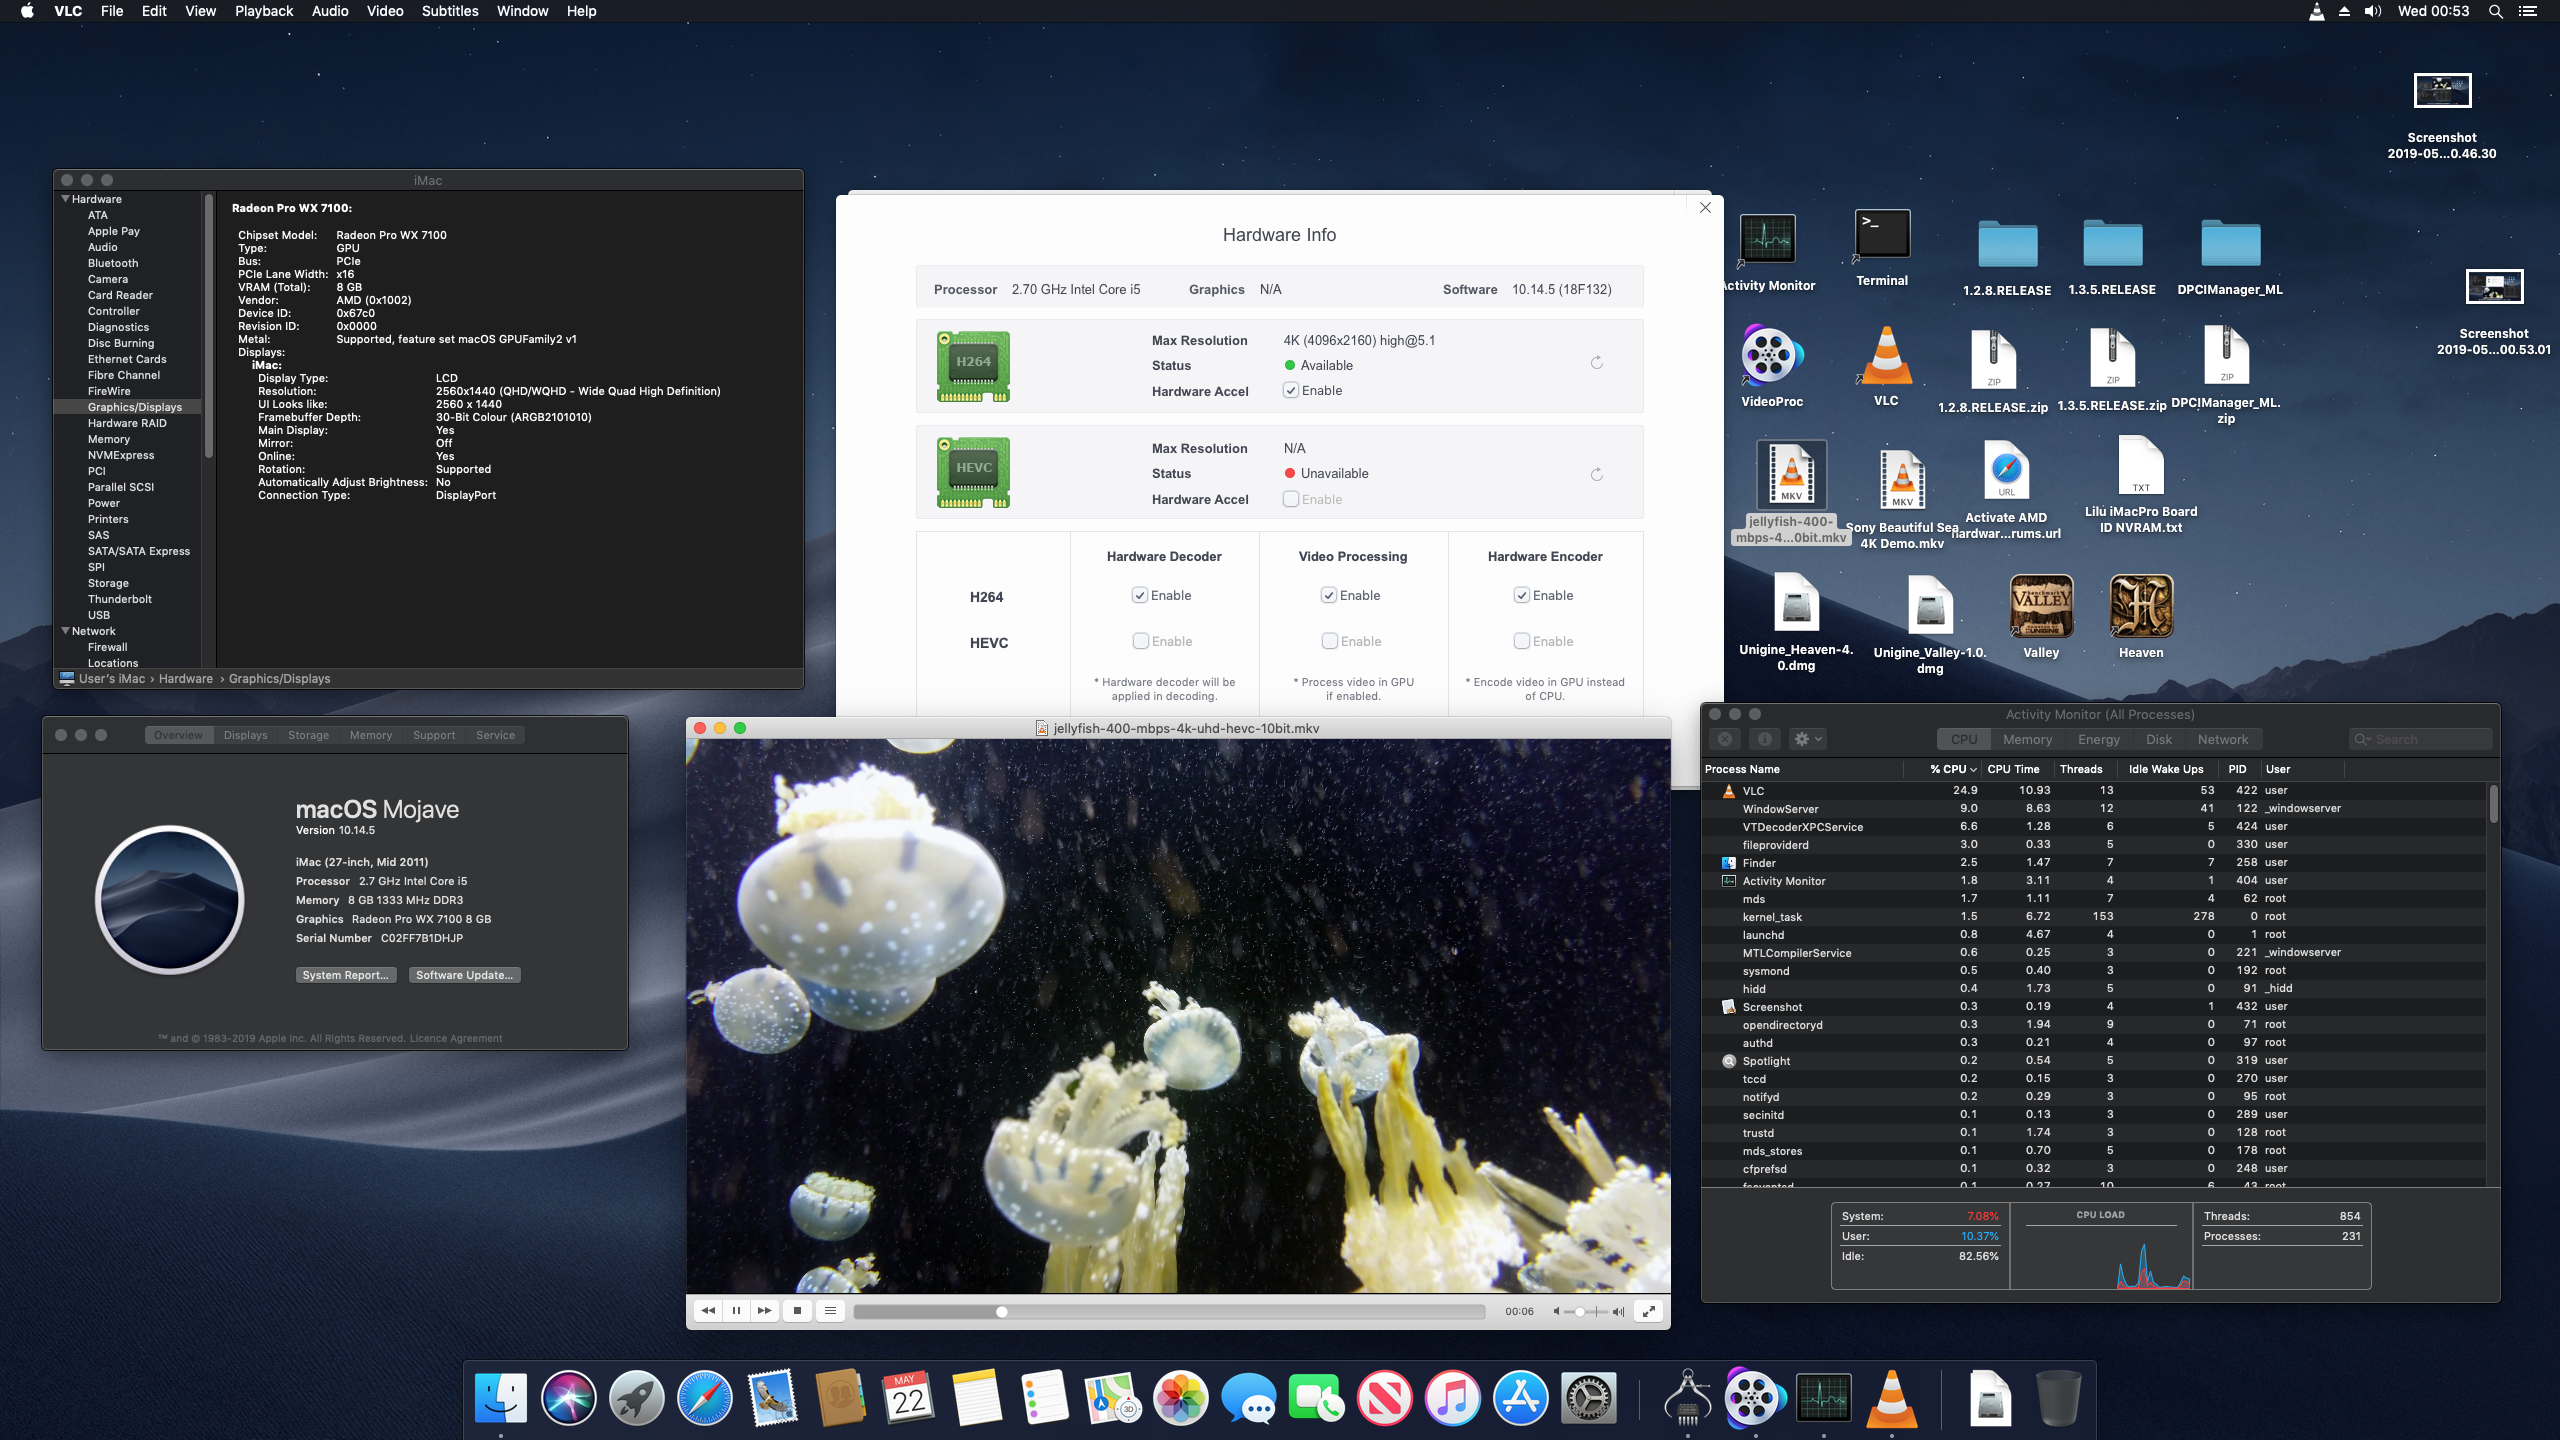Click the VLC mute speaker icon
This screenshot has width=2560, height=1440.
coord(1557,1311)
